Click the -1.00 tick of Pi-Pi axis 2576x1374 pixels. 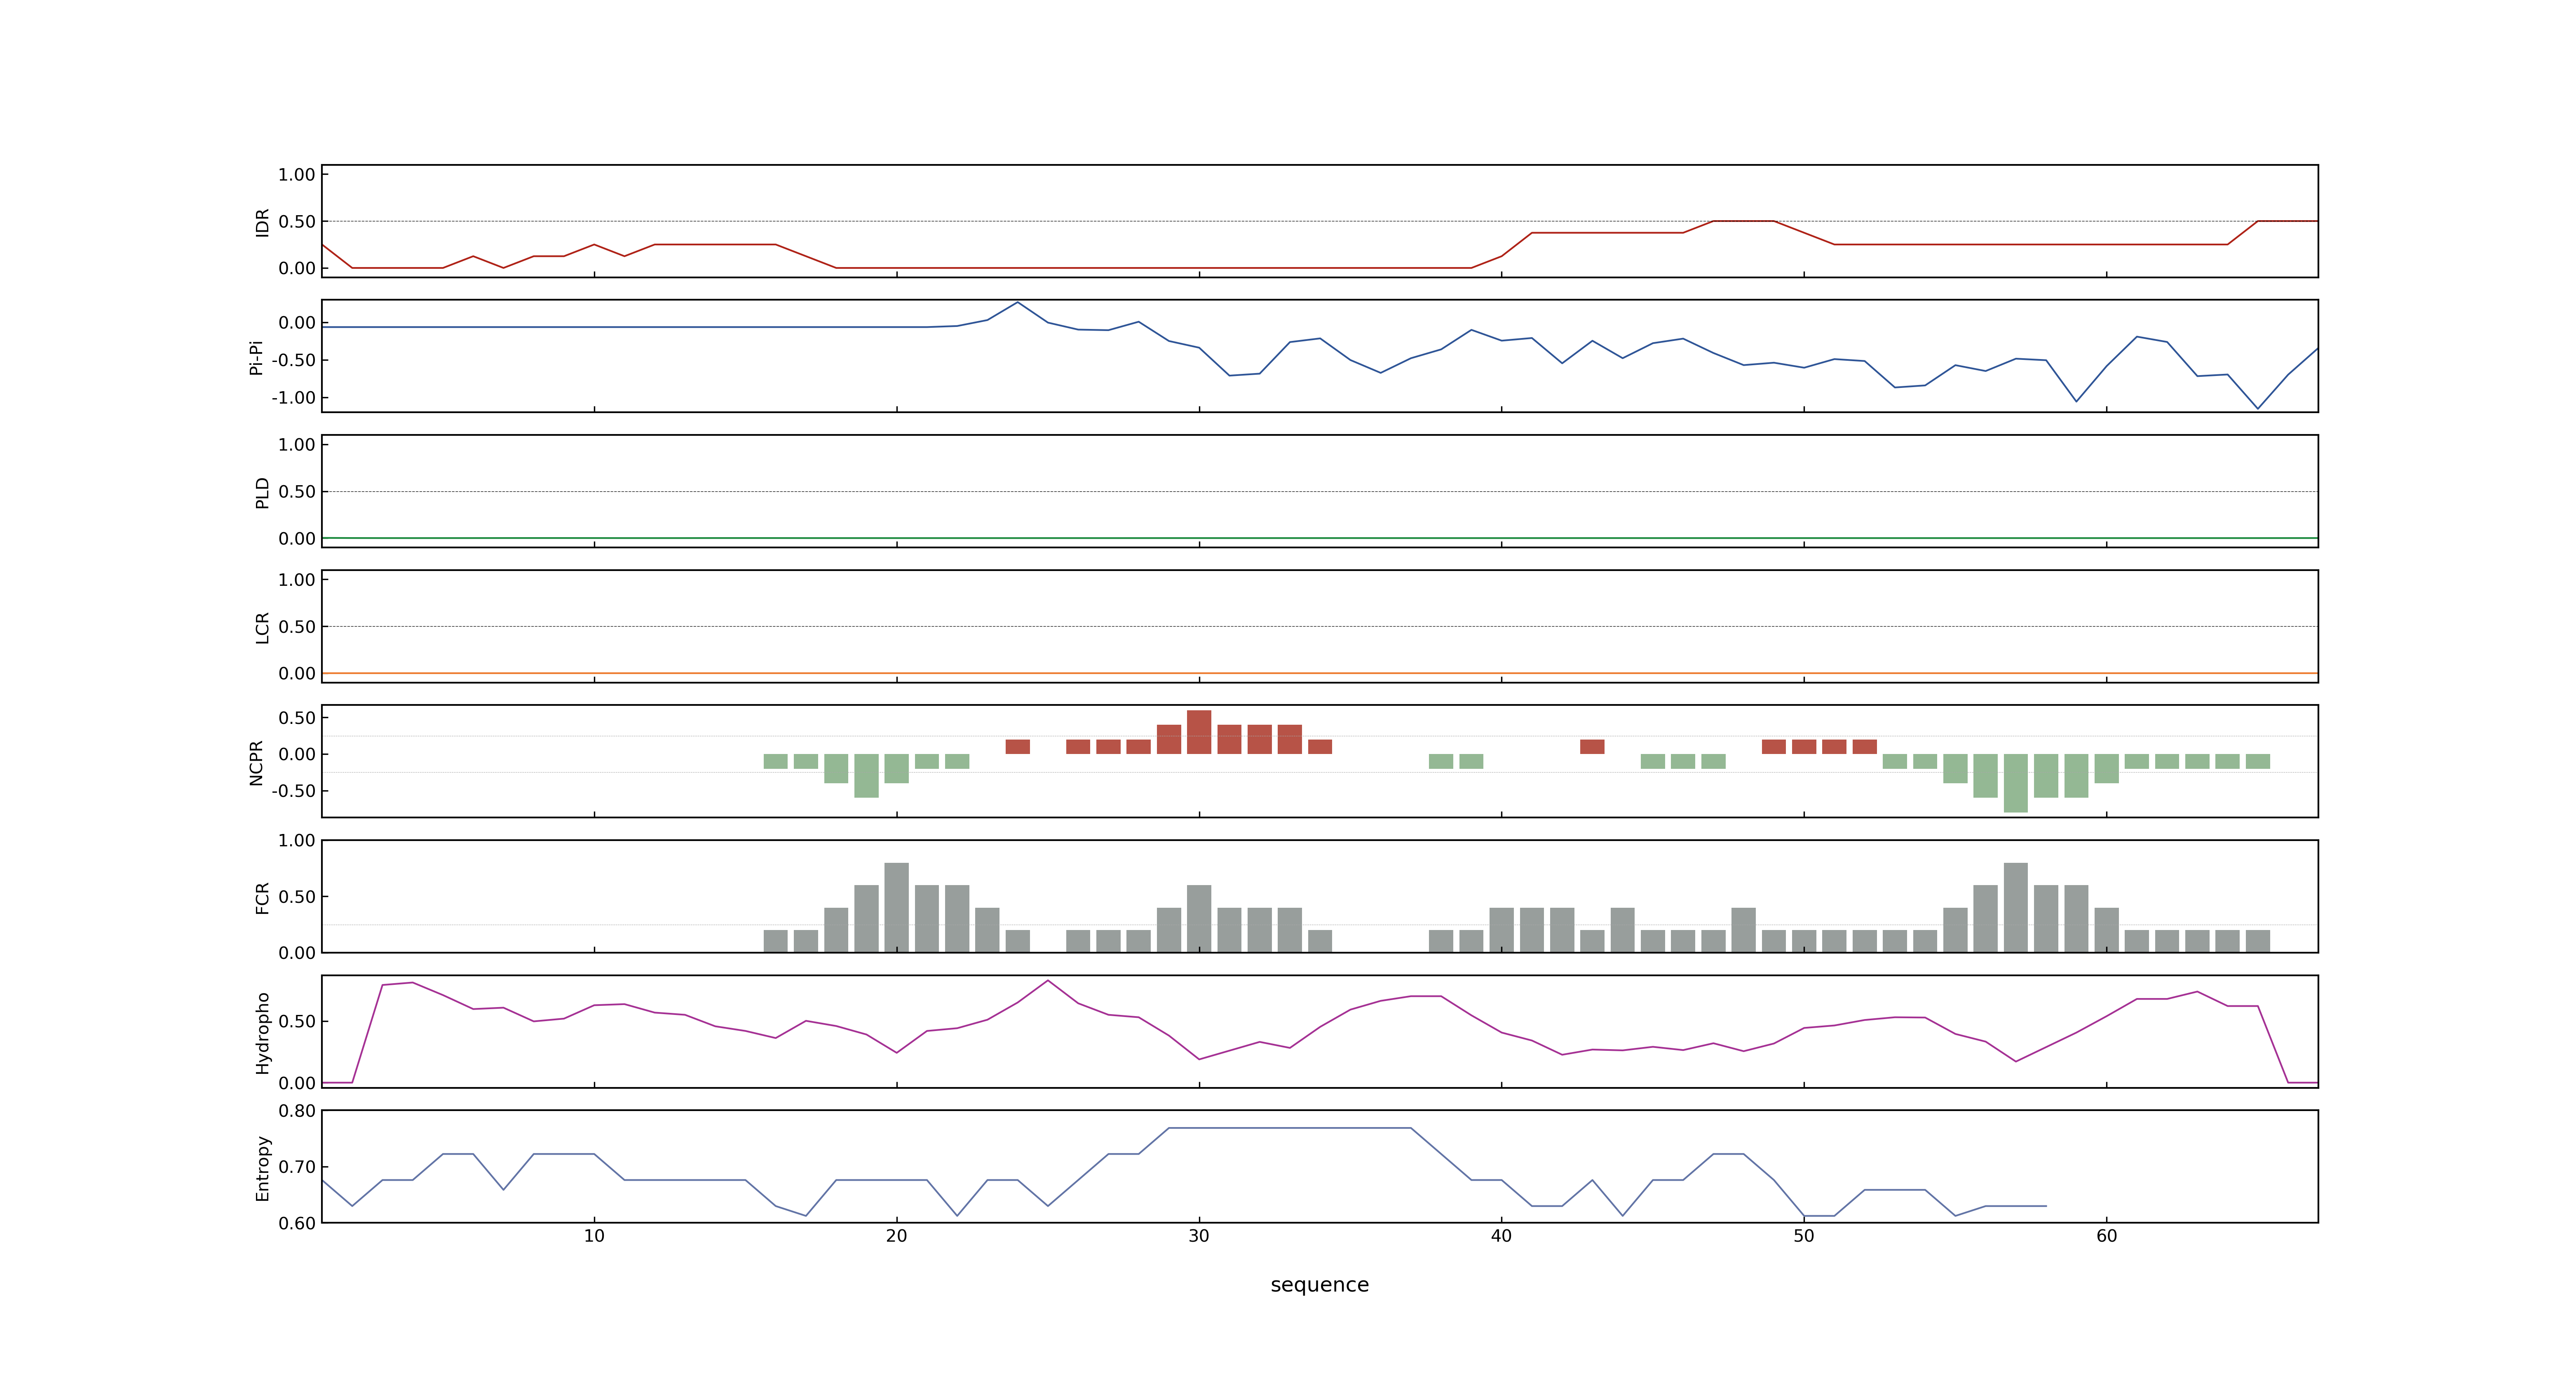tap(293, 397)
